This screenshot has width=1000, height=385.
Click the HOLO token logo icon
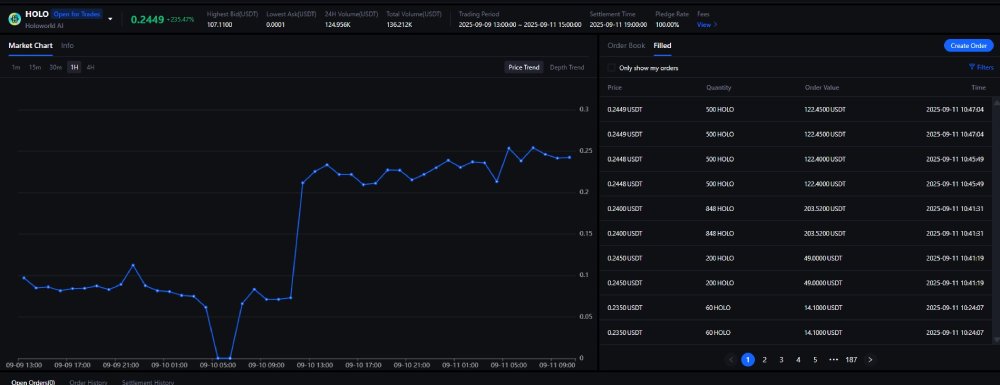14,19
